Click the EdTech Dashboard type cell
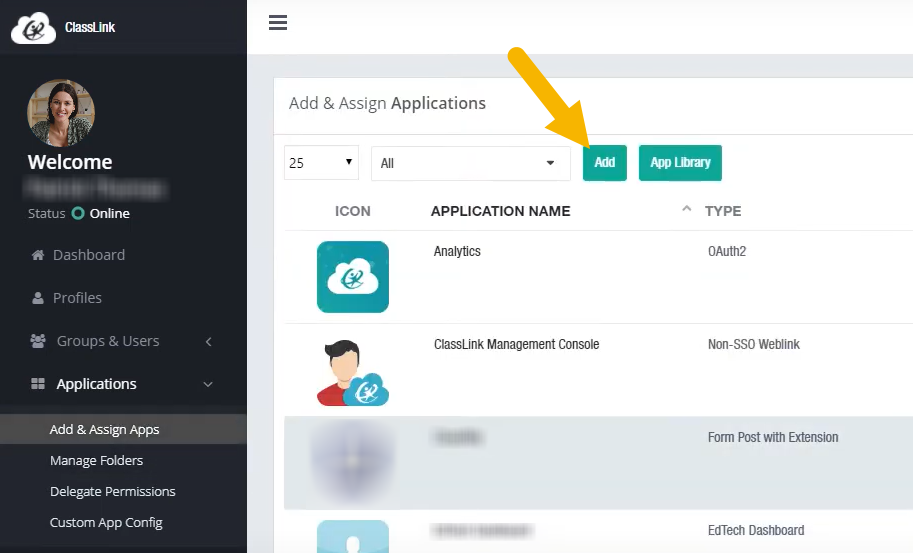 [756, 530]
